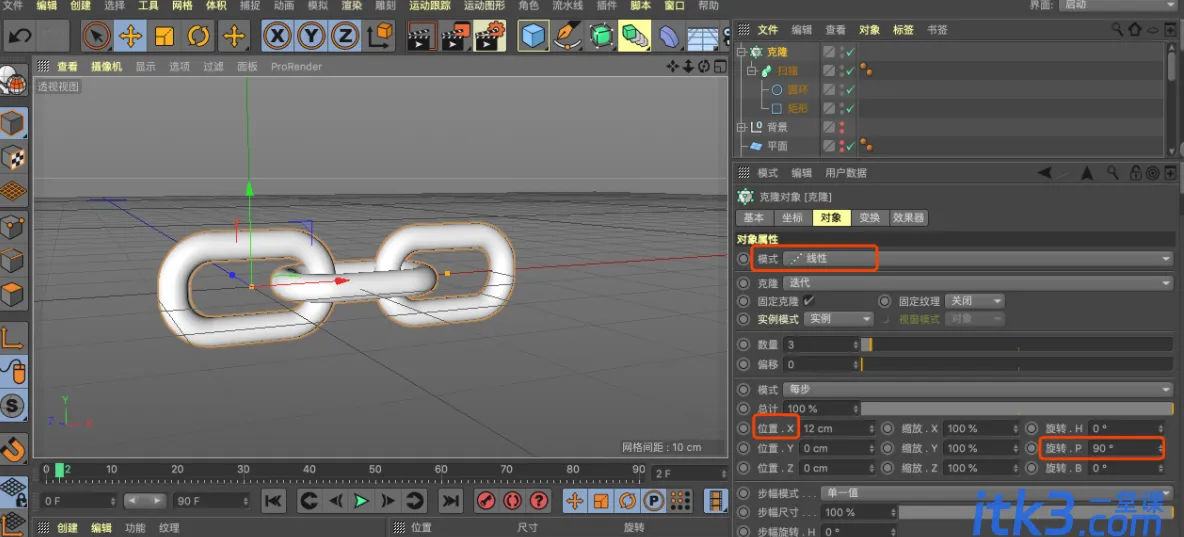Click the object manager home icon
The width and height of the screenshot is (1184, 537).
[x=1134, y=29]
